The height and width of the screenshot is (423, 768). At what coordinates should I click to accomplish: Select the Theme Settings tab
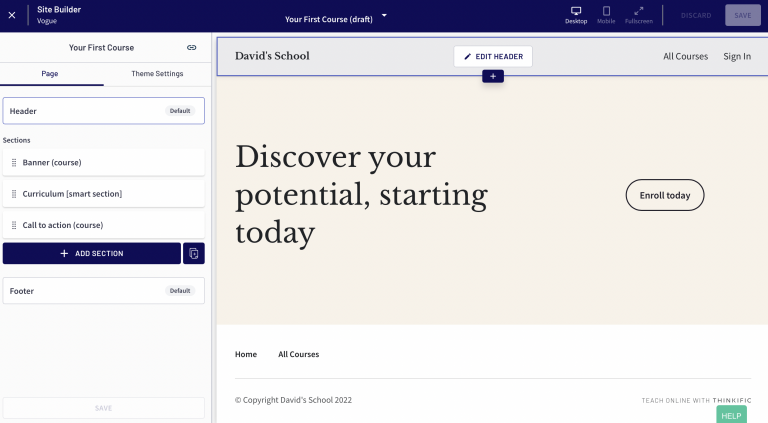point(157,73)
